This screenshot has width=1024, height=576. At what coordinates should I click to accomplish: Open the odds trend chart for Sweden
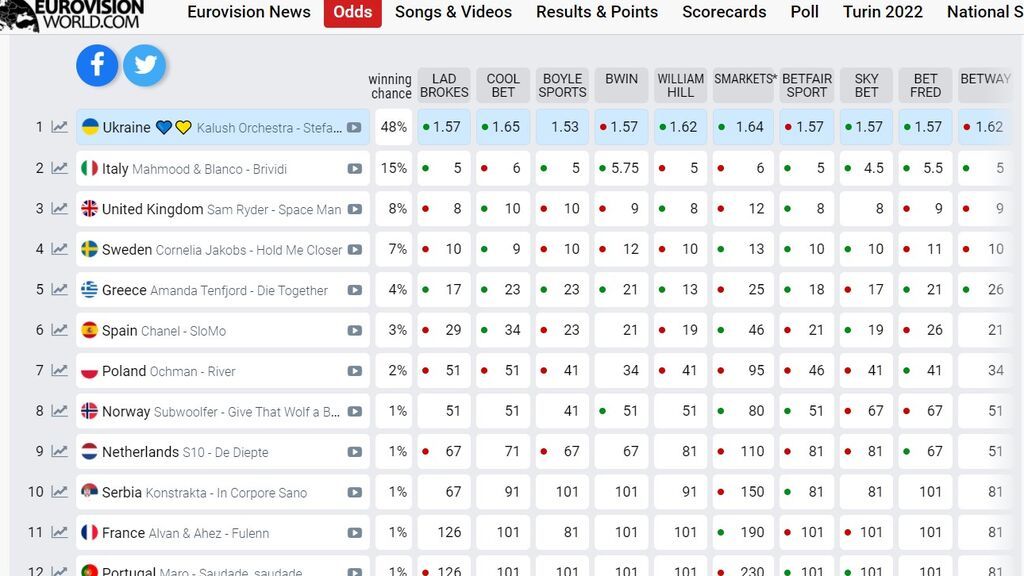point(59,249)
